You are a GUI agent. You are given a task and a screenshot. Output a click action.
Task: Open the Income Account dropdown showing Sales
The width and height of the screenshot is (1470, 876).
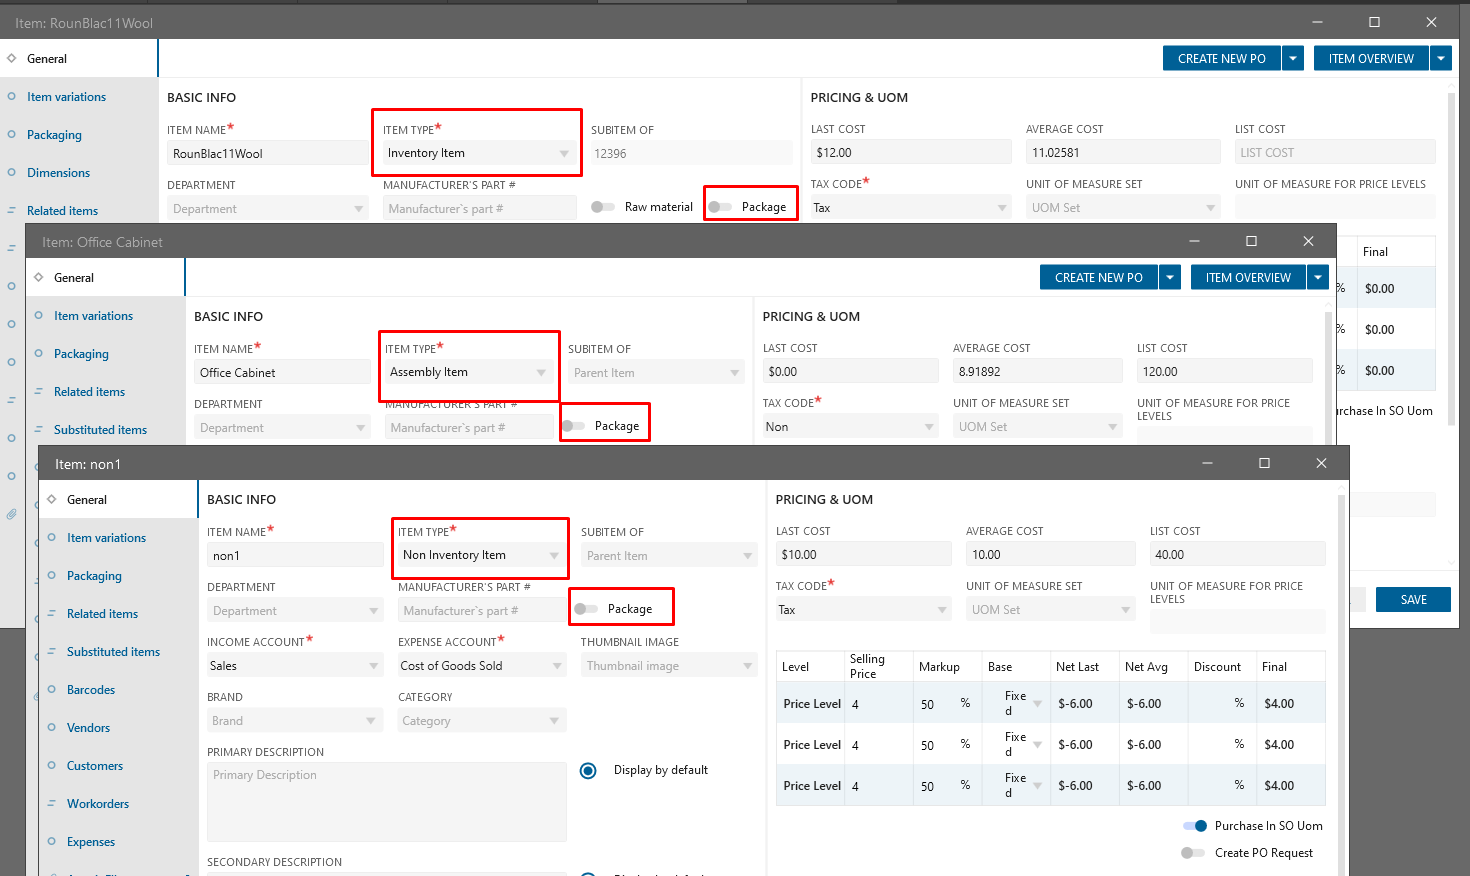coord(294,666)
